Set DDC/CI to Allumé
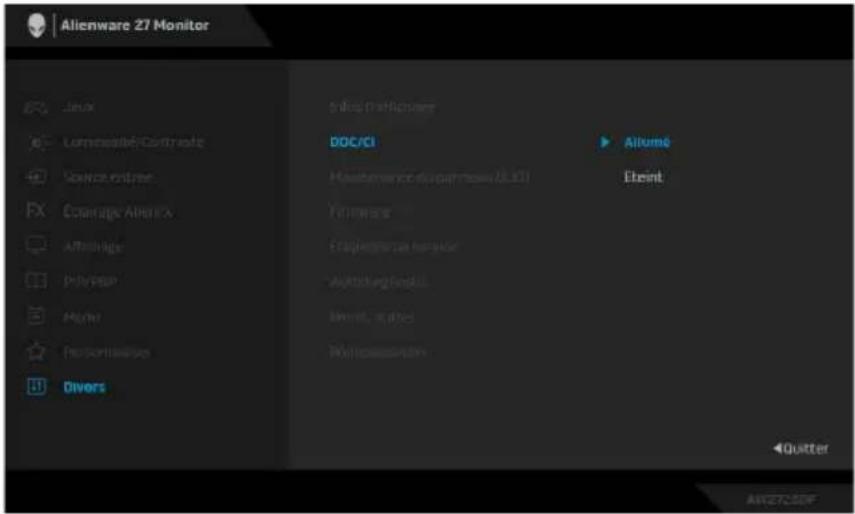The image size is (855, 514). tap(647, 142)
